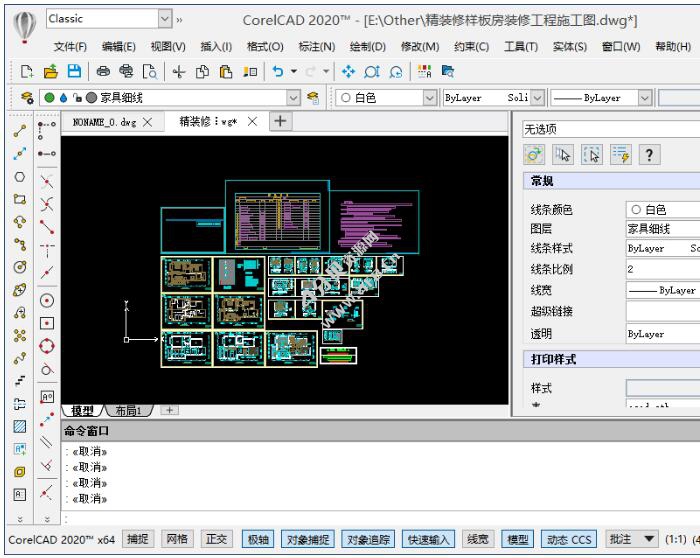Select the Hatch fill tool icon
The height and width of the screenshot is (558, 700).
point(20,426)
